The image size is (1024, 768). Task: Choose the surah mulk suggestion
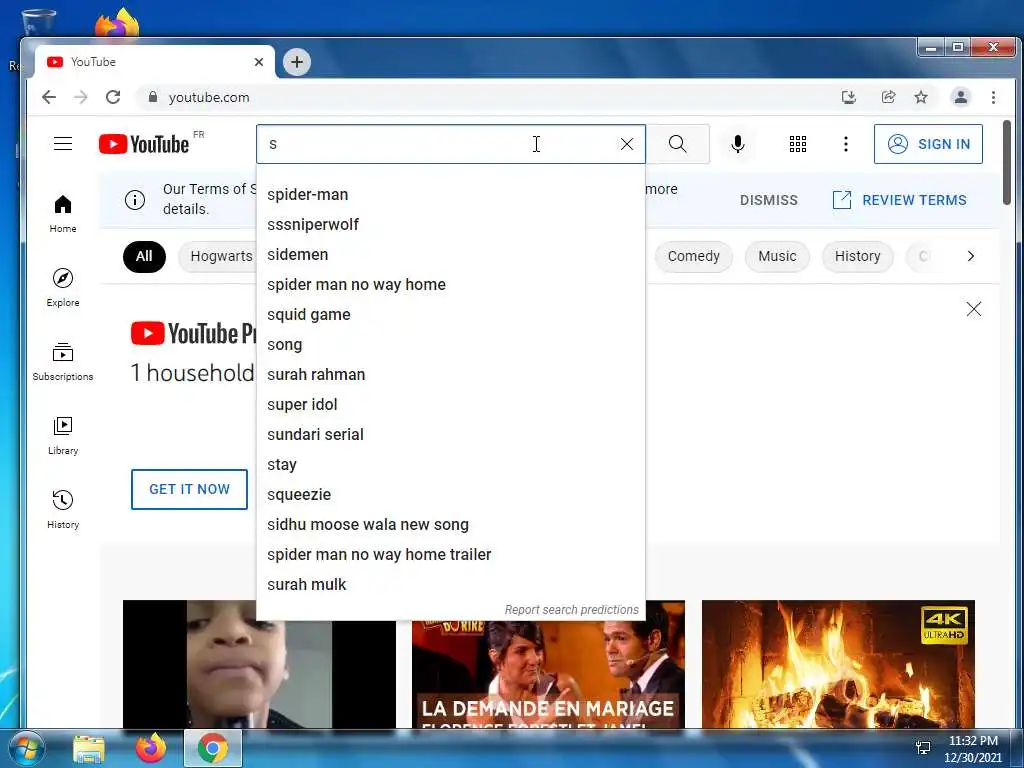click(x=451, y=585)
